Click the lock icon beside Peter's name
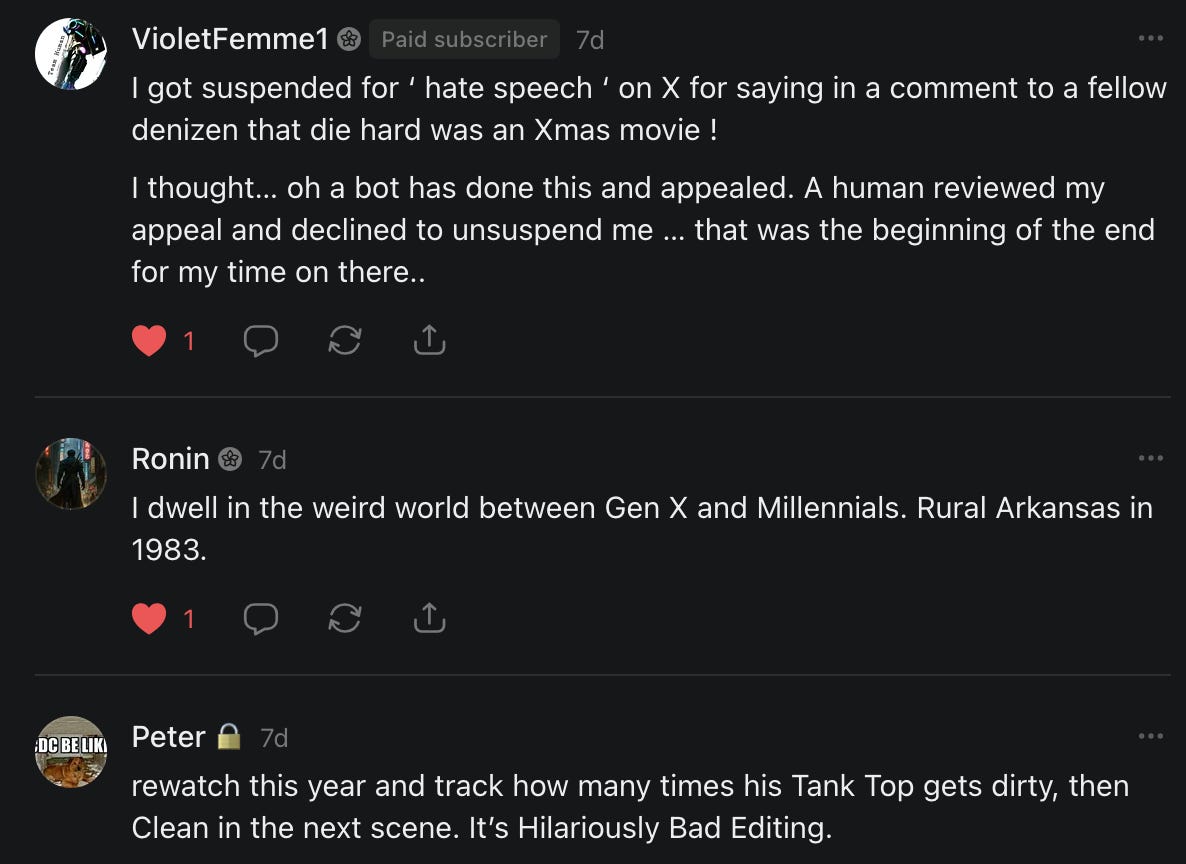Screen dimensions: 1186x864 tap(229, 737)
